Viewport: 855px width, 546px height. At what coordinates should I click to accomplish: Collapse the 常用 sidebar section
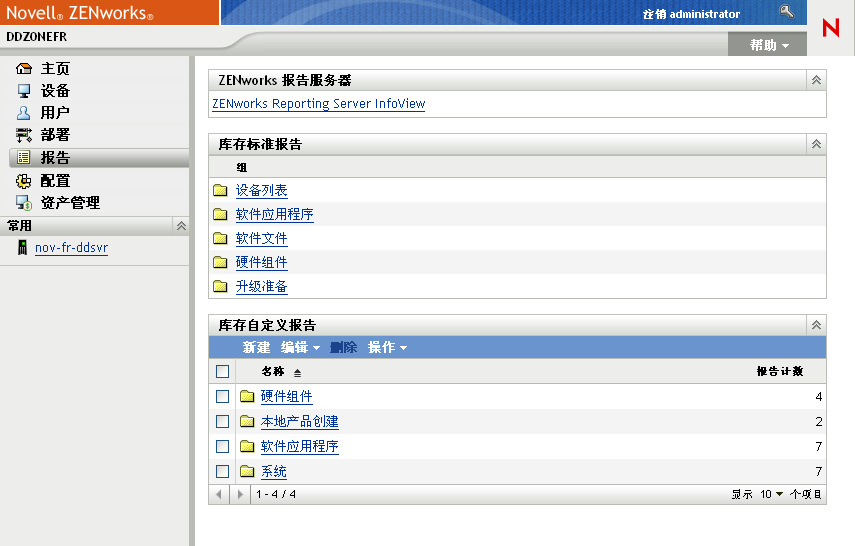point(181,226)
